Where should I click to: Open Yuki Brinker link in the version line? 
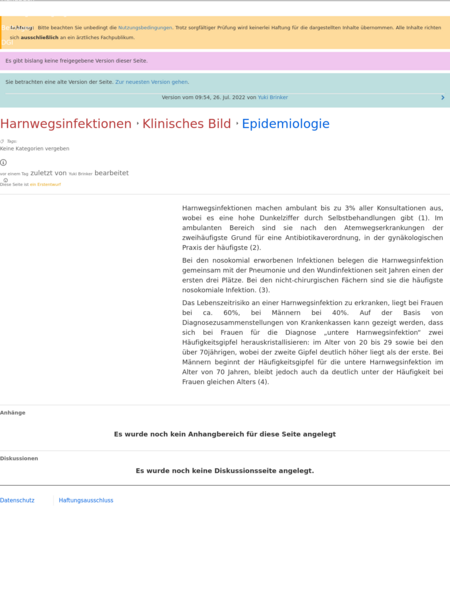click(273, 97)
